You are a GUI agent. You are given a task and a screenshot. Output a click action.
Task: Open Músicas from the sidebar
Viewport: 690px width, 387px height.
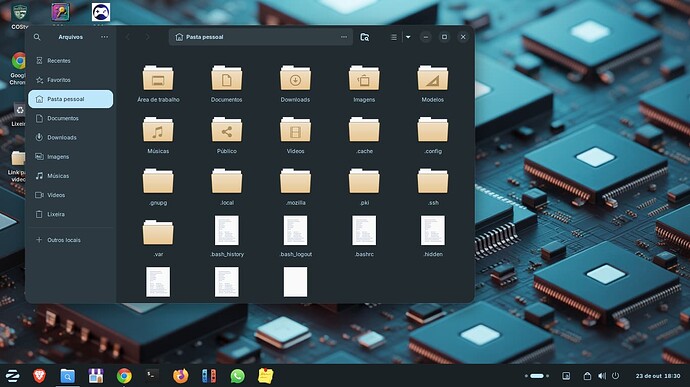(x=70, y=176)
